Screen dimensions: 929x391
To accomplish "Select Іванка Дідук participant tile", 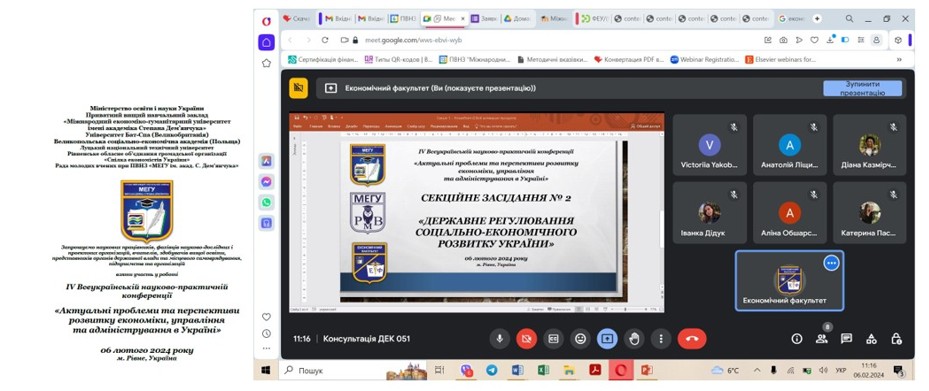I will [x=710, y=213].
